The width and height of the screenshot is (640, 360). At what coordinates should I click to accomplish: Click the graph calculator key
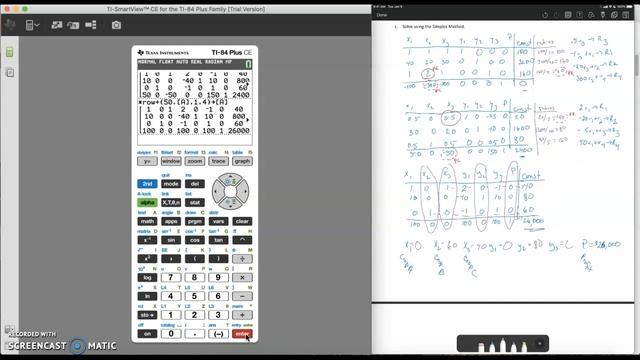(x=242, y=161)
